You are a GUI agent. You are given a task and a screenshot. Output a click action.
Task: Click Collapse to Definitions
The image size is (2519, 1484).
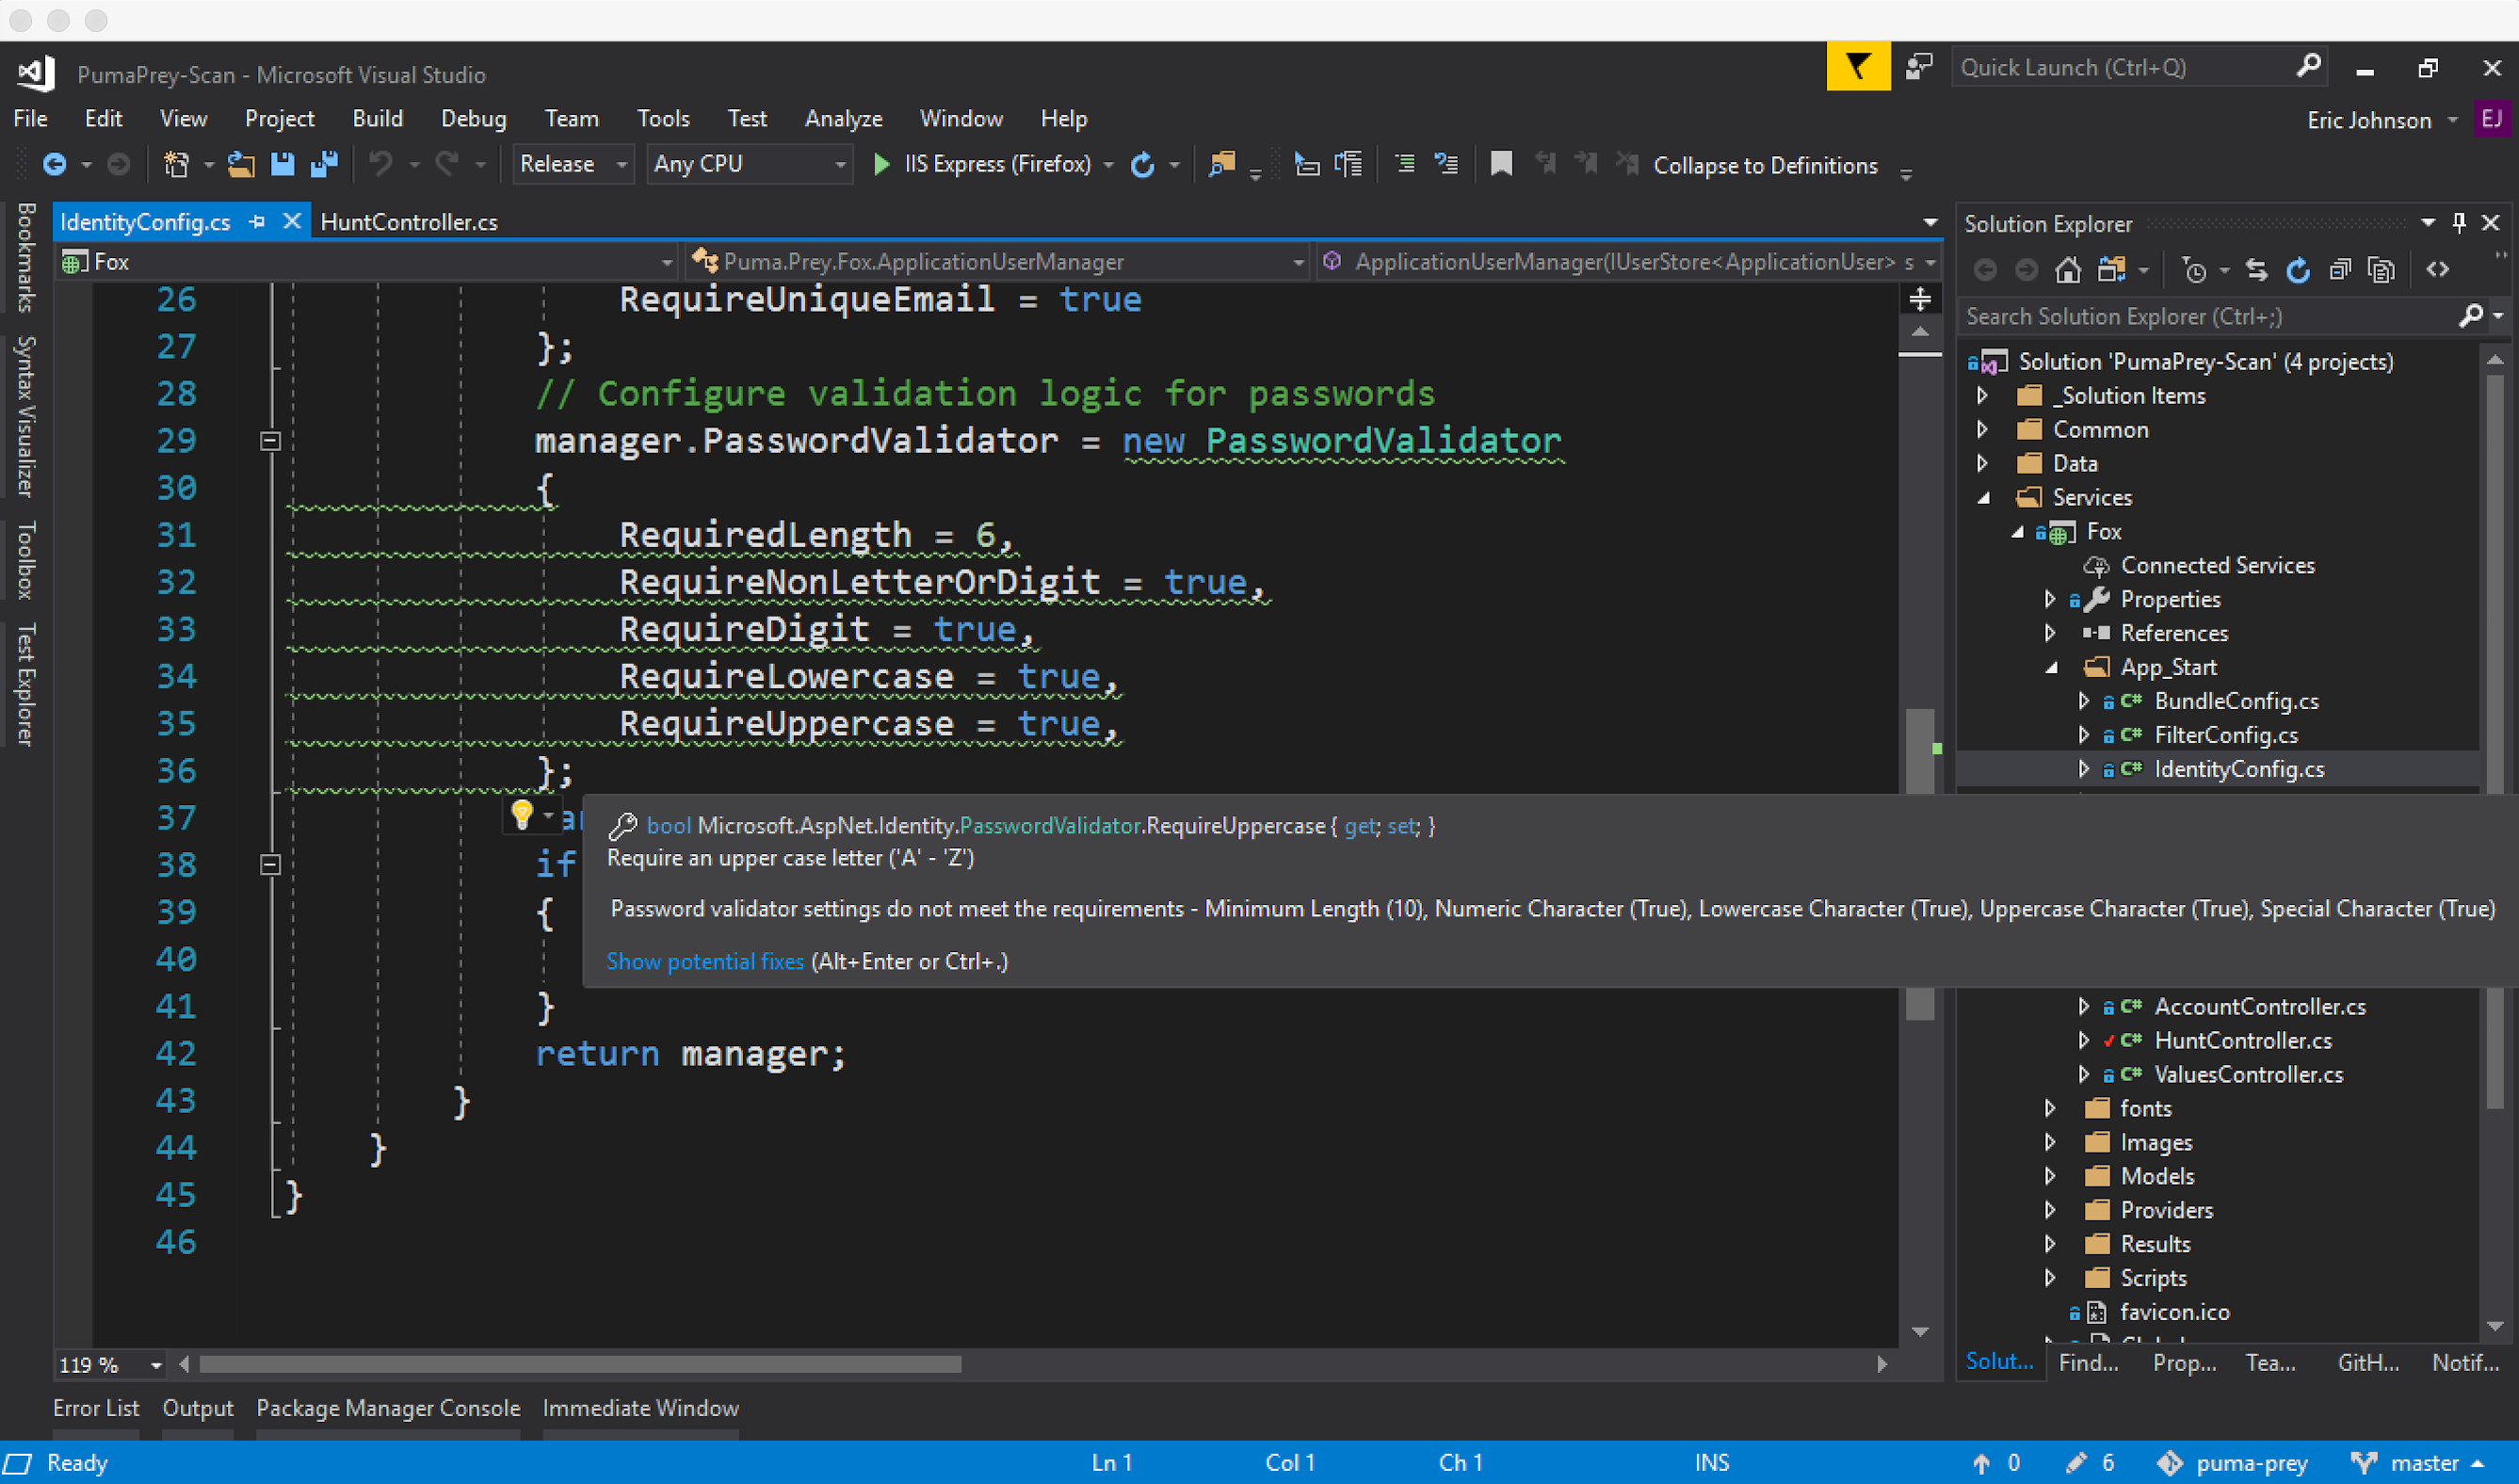(x=1765, y=165)
